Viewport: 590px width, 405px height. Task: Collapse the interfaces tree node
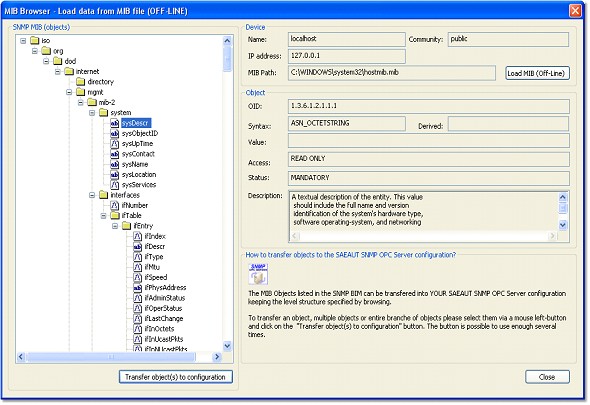tap(92, 195)
